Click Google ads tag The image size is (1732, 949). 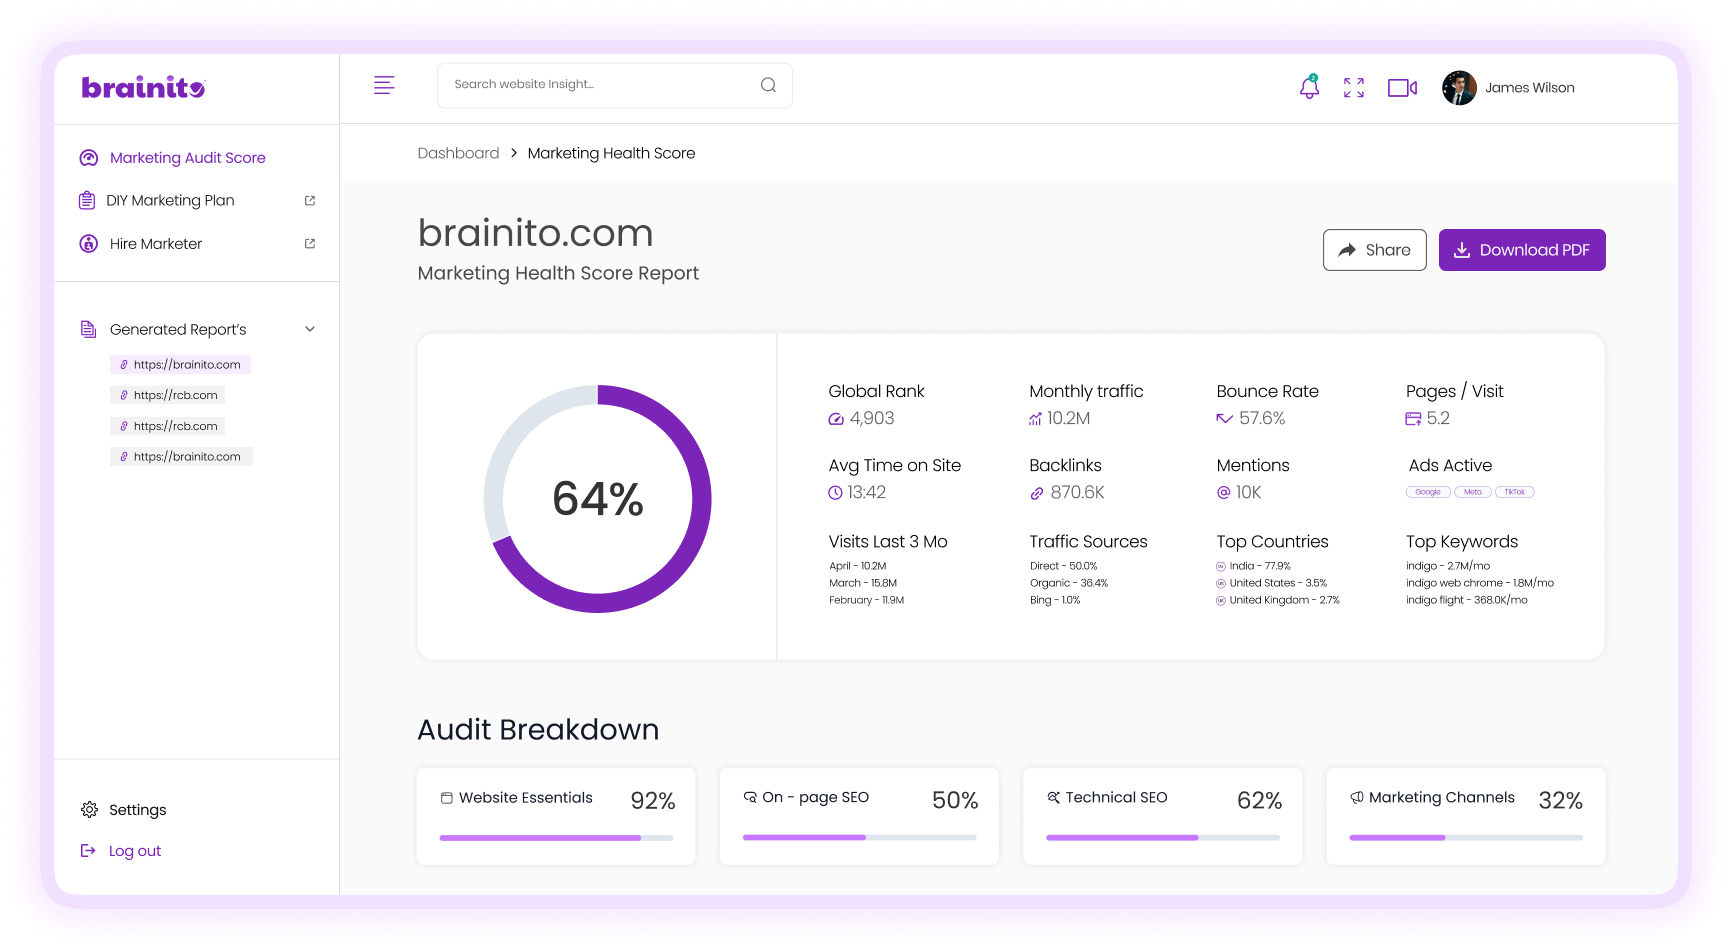pyautogui.click(x=1428, y=492)
